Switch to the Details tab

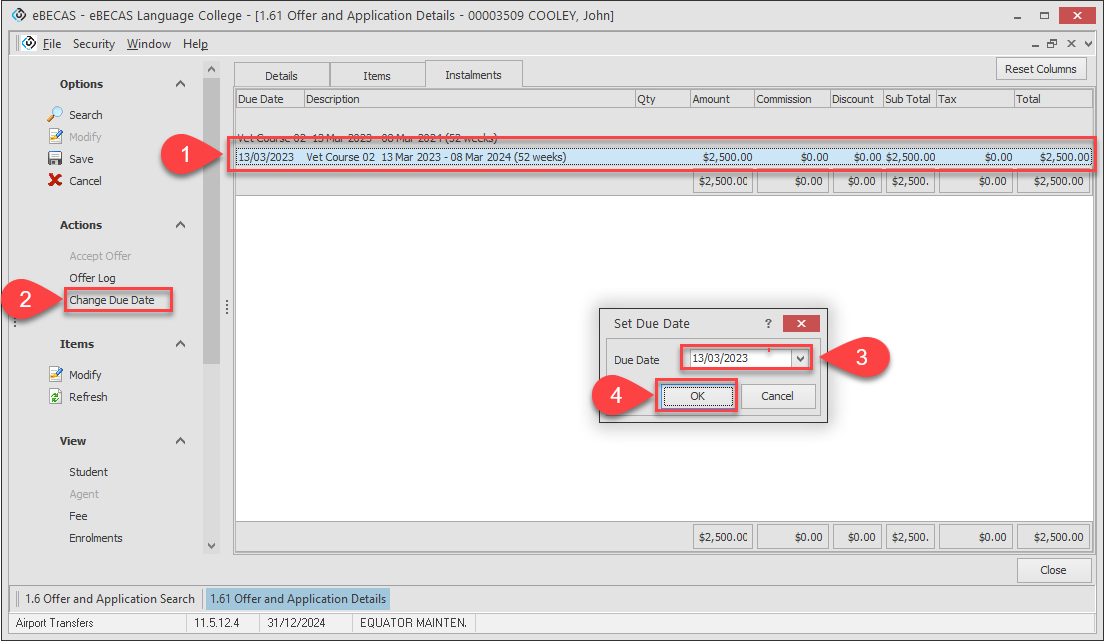(281, 76)
